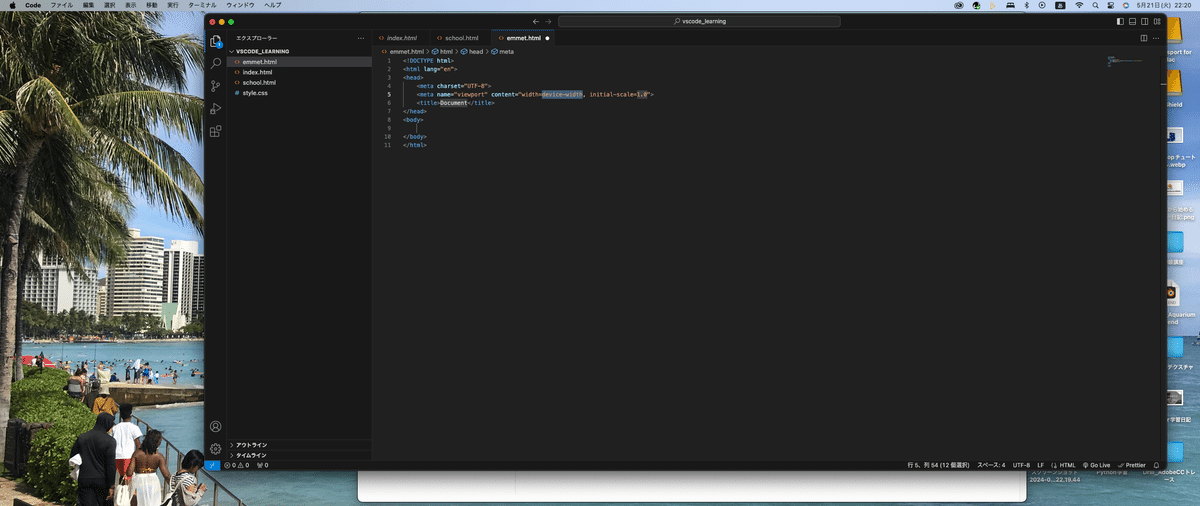
Task: Click the Prettier status bar button
Action: tap(1132, 465)
